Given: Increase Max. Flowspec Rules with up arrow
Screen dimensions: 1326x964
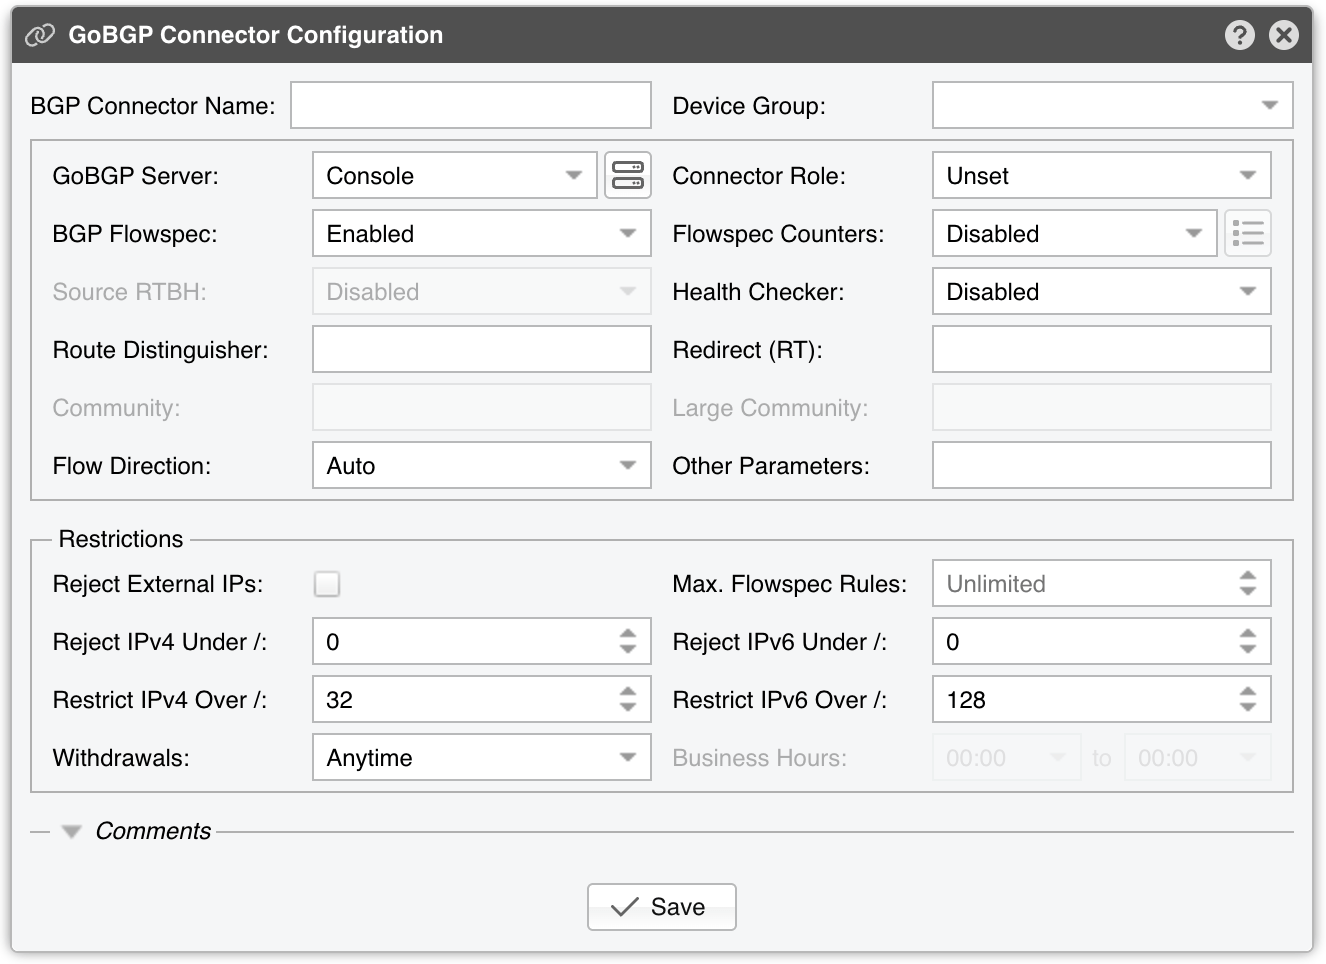Looking at the screenshot, I should click(1248, 576).
